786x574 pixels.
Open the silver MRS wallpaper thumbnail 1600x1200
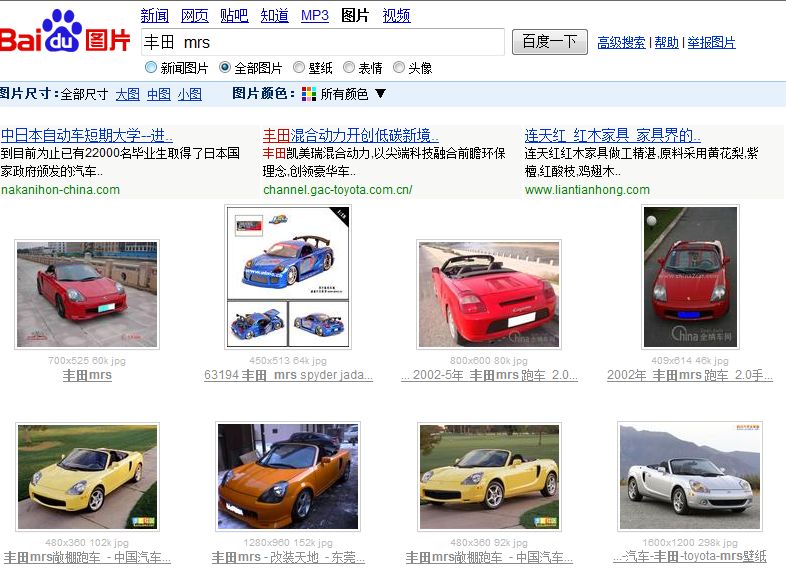point(690,477)
